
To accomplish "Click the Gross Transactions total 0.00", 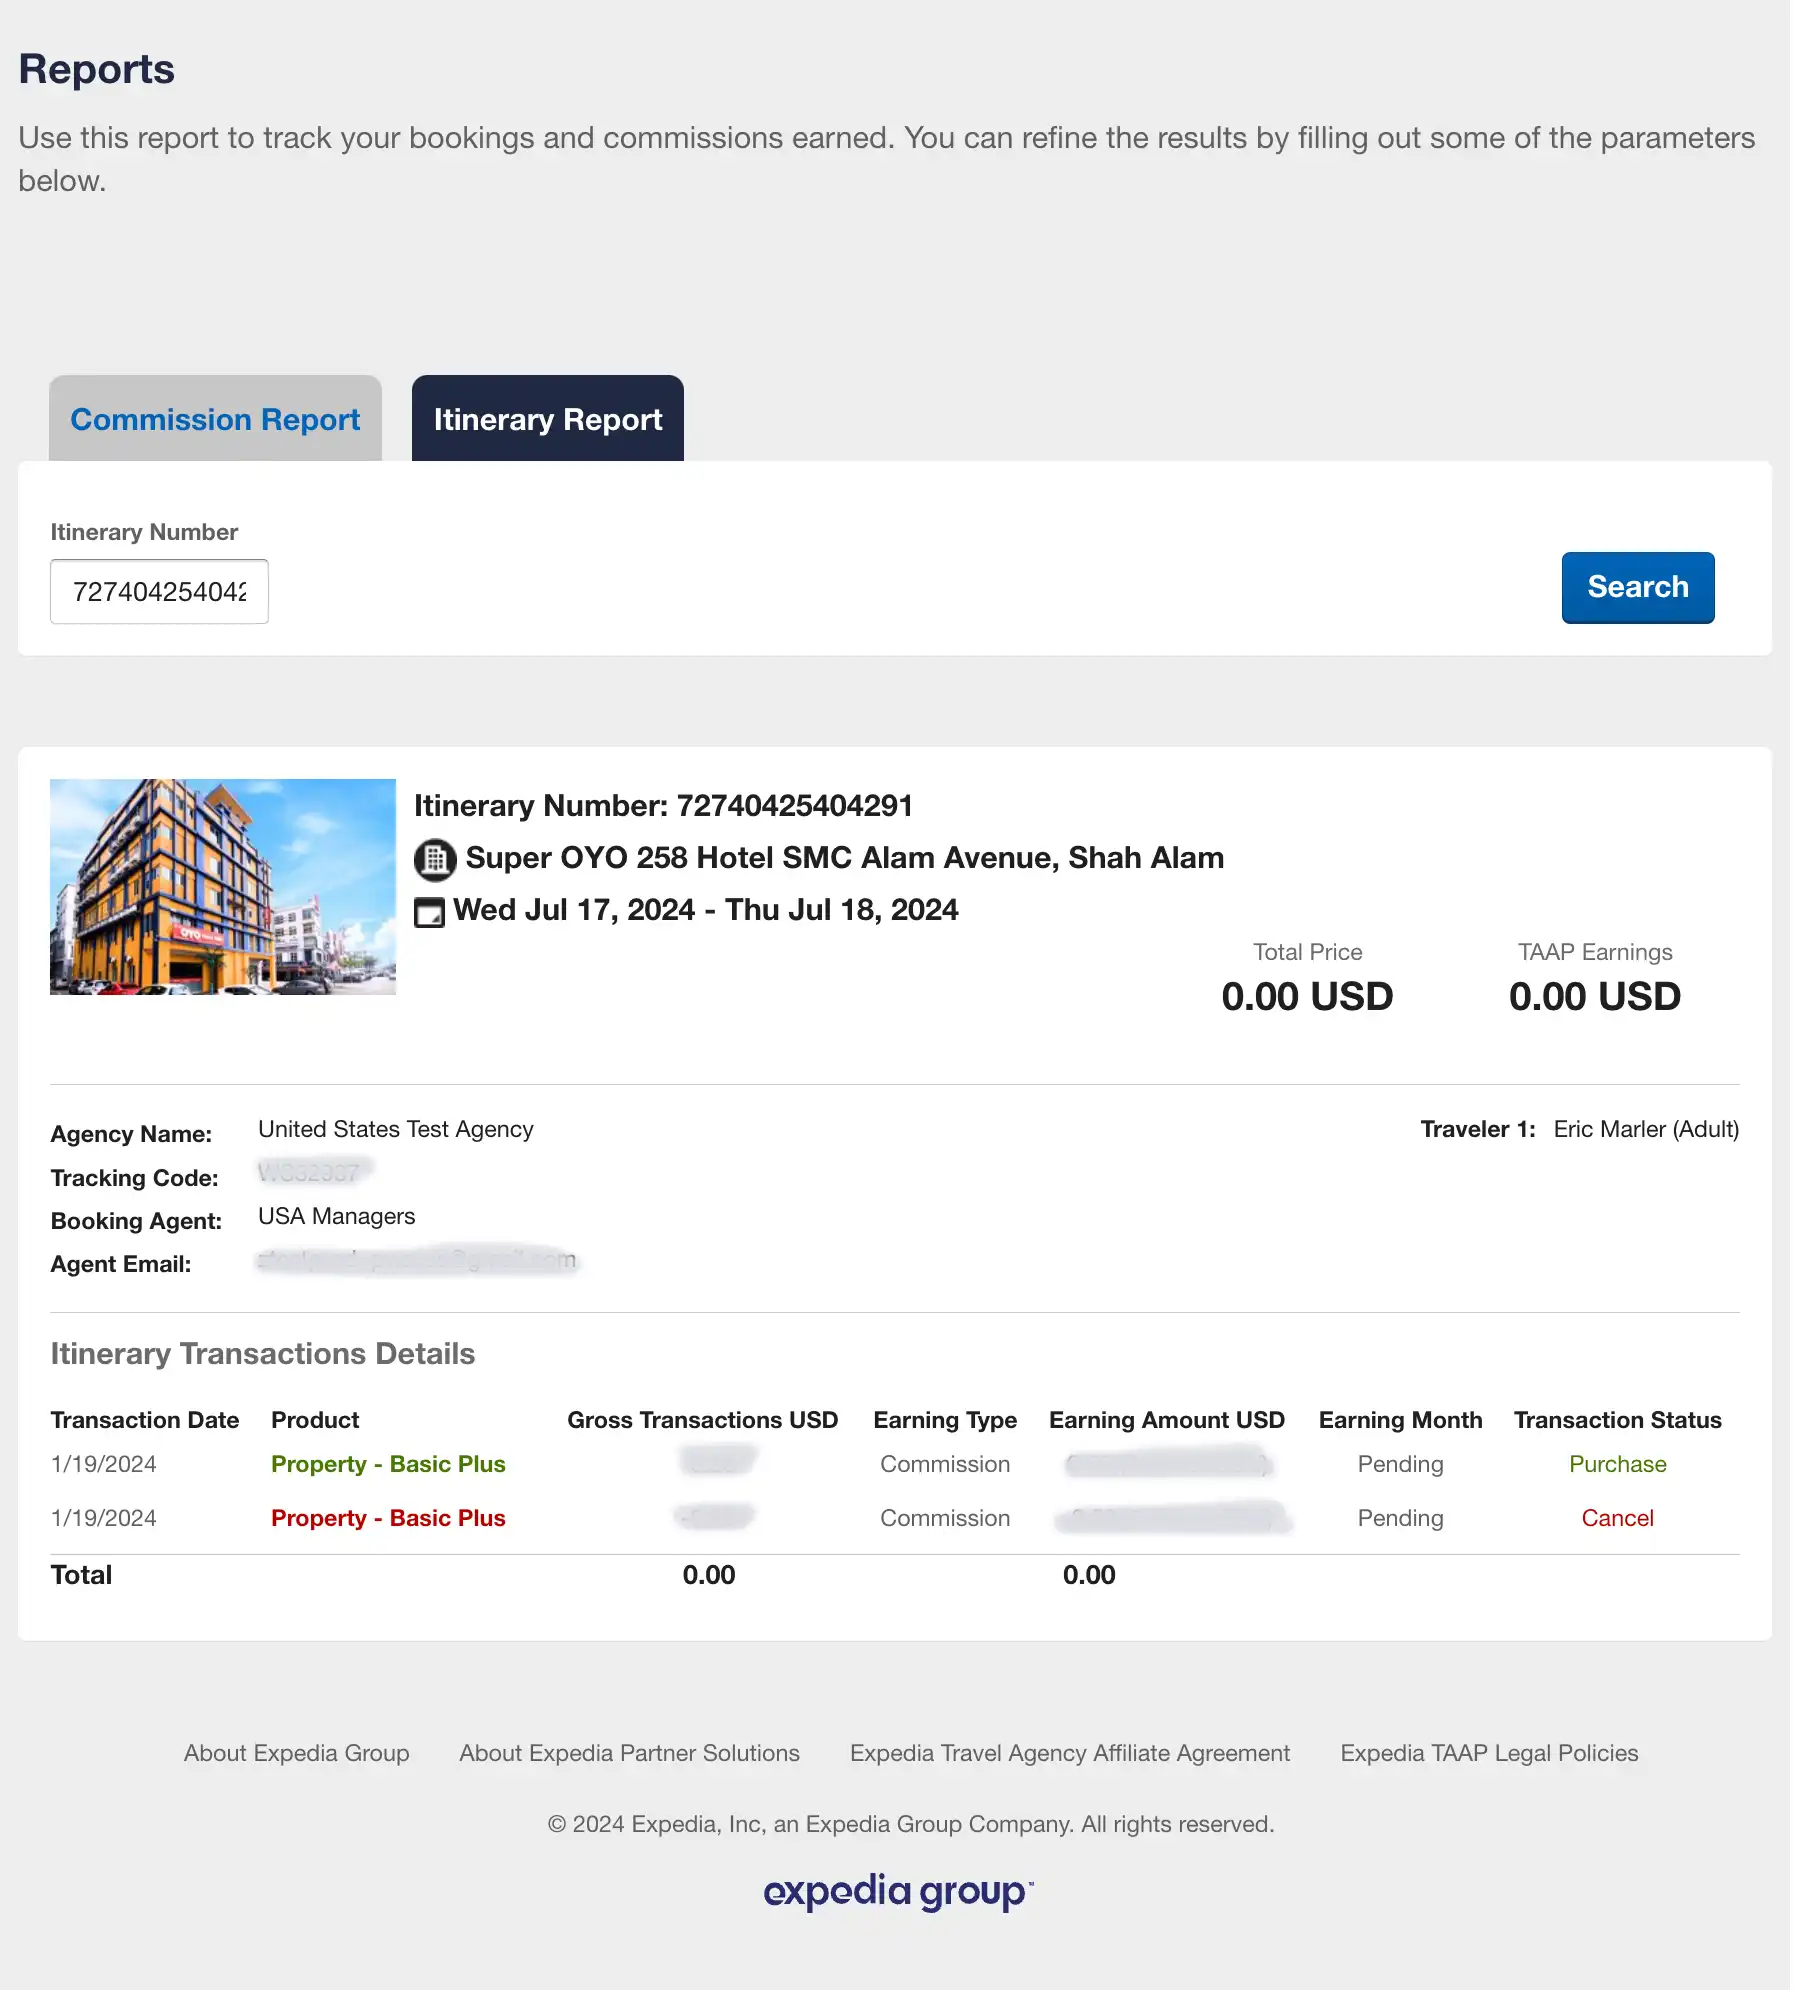I will point(709,1575).
